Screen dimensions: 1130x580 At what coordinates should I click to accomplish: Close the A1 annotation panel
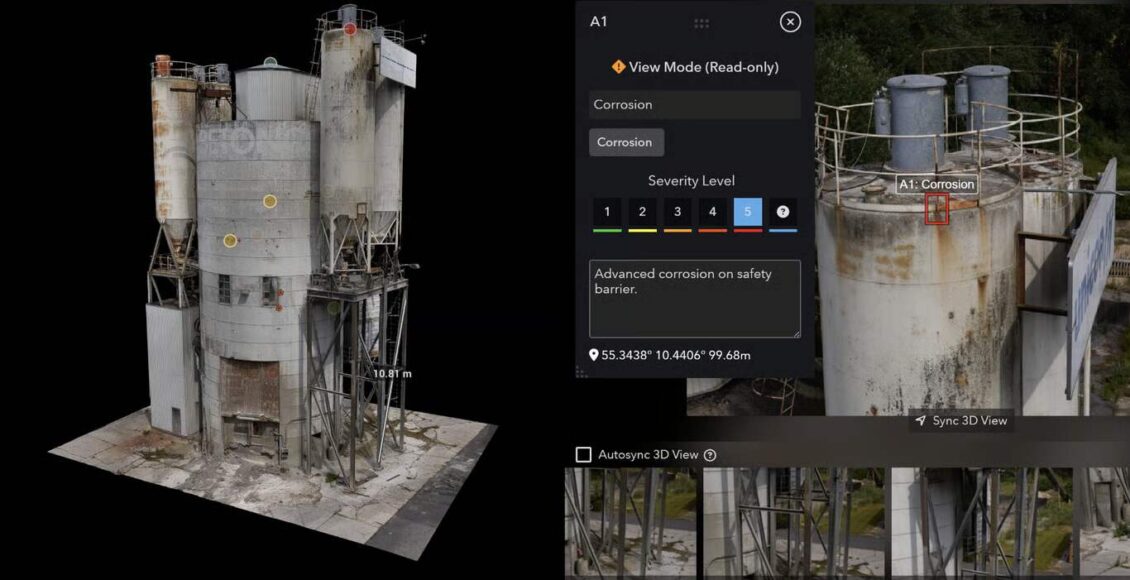click(x=790, y=22)
